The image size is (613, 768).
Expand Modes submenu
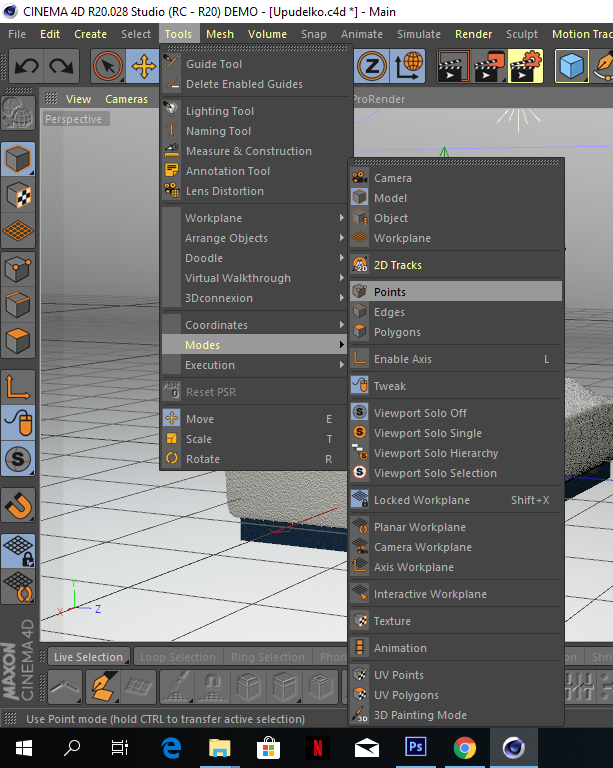coord(255,345)
